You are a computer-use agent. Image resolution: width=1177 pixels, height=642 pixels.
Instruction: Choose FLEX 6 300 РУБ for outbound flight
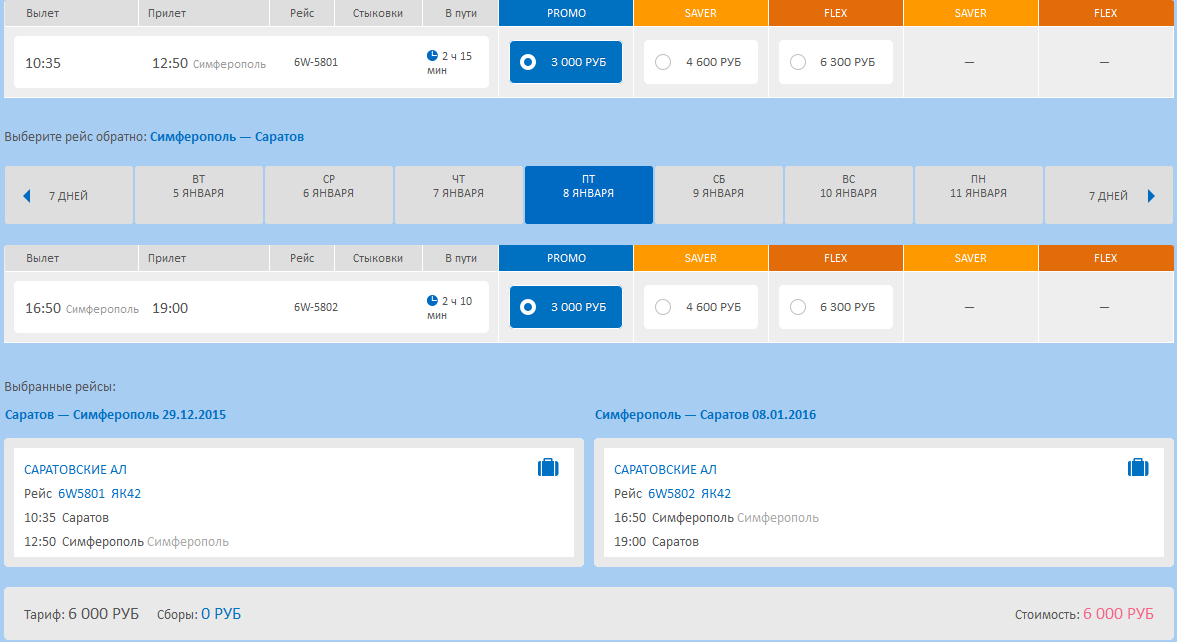pyautogui.click(x=835, y=62)
